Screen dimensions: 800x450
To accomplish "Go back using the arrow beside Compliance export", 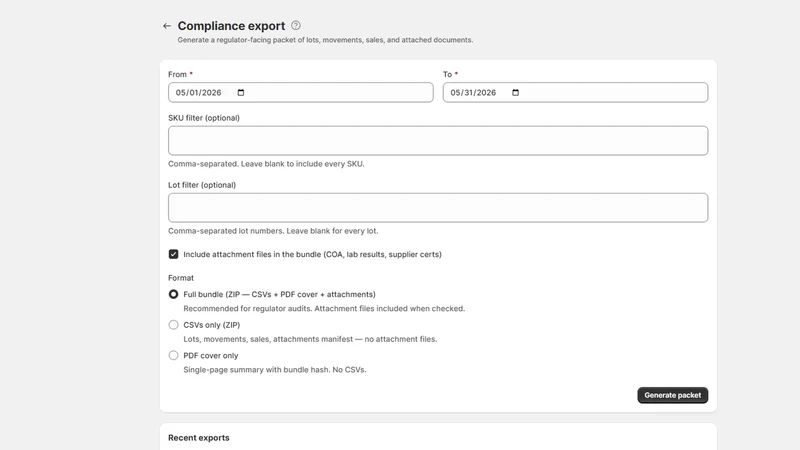I will point(167,26).
